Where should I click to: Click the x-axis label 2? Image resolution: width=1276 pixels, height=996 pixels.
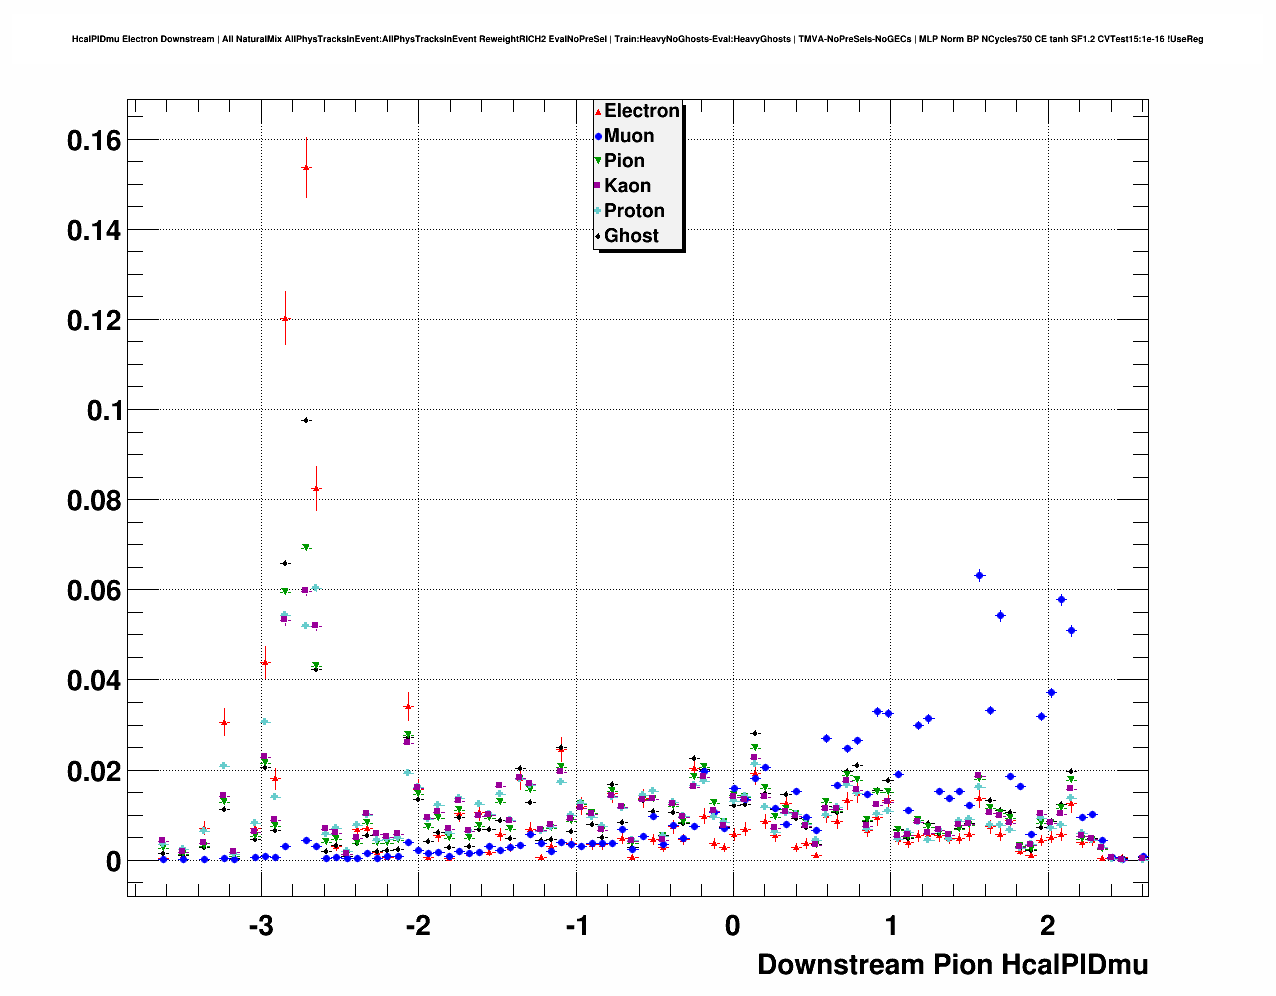click(x=1047, y=926)
